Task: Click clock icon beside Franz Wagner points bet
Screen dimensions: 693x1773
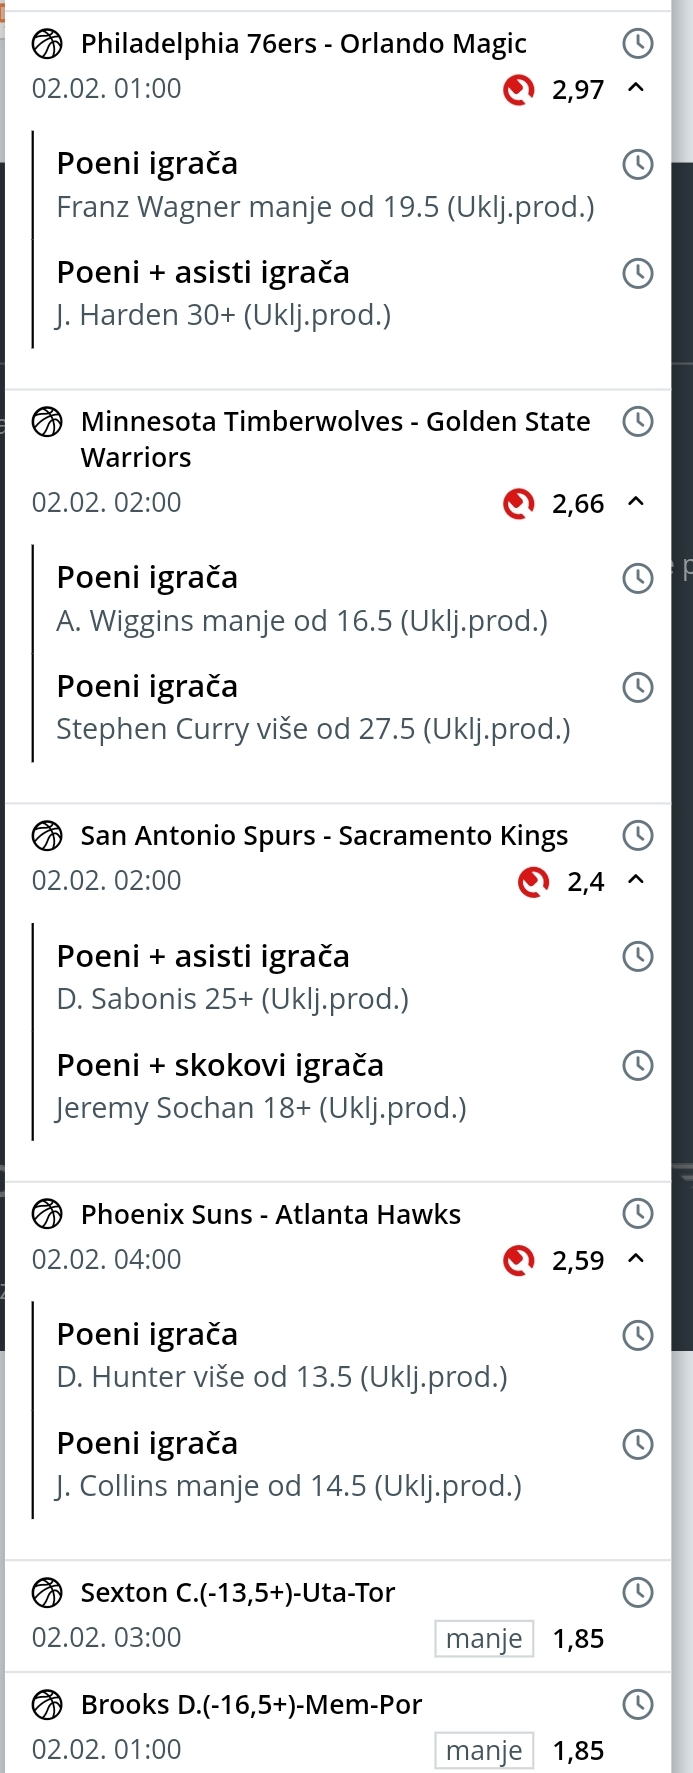Action: coord(637,164)
